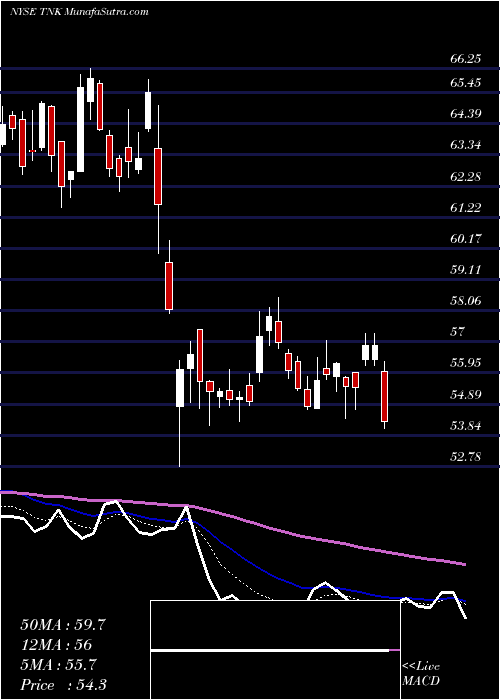Select the 64.39 price level label
Screen dimensions: 500x700
click(x=466, y=114)
